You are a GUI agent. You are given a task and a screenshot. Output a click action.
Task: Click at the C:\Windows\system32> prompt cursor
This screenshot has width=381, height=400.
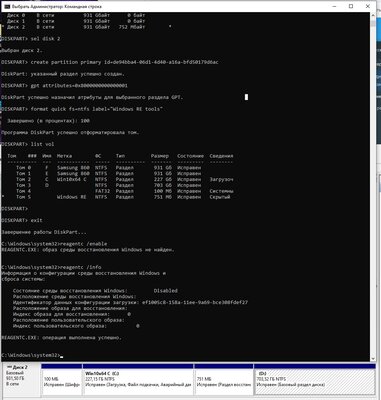tap(62, 356)
